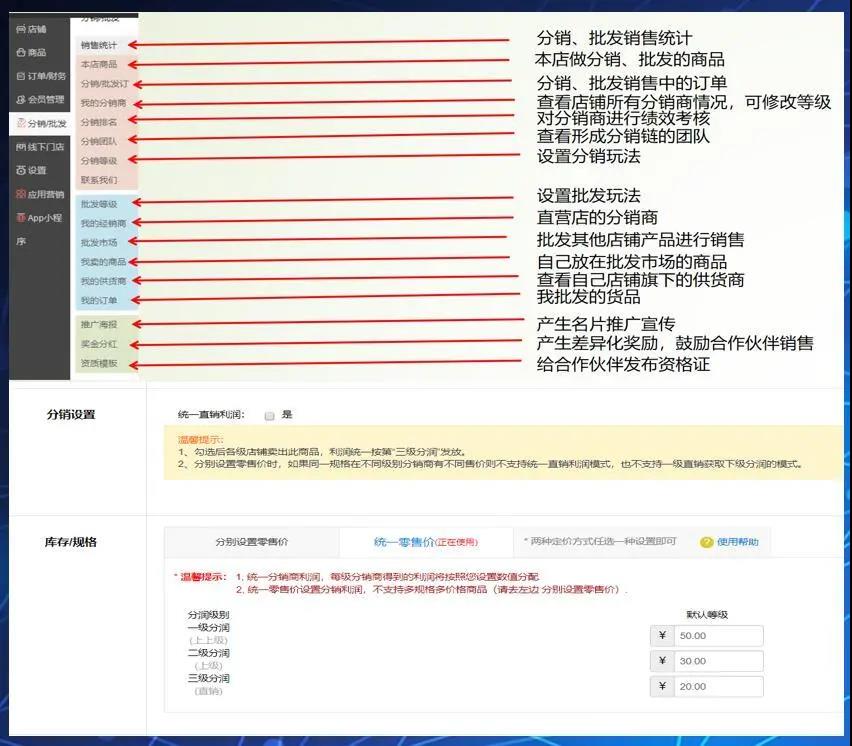Image resolution: width=852 pixels, height=746 pixels.
Task: Enable the 统一直销利润 checkbox
Action: coord(269,415)
